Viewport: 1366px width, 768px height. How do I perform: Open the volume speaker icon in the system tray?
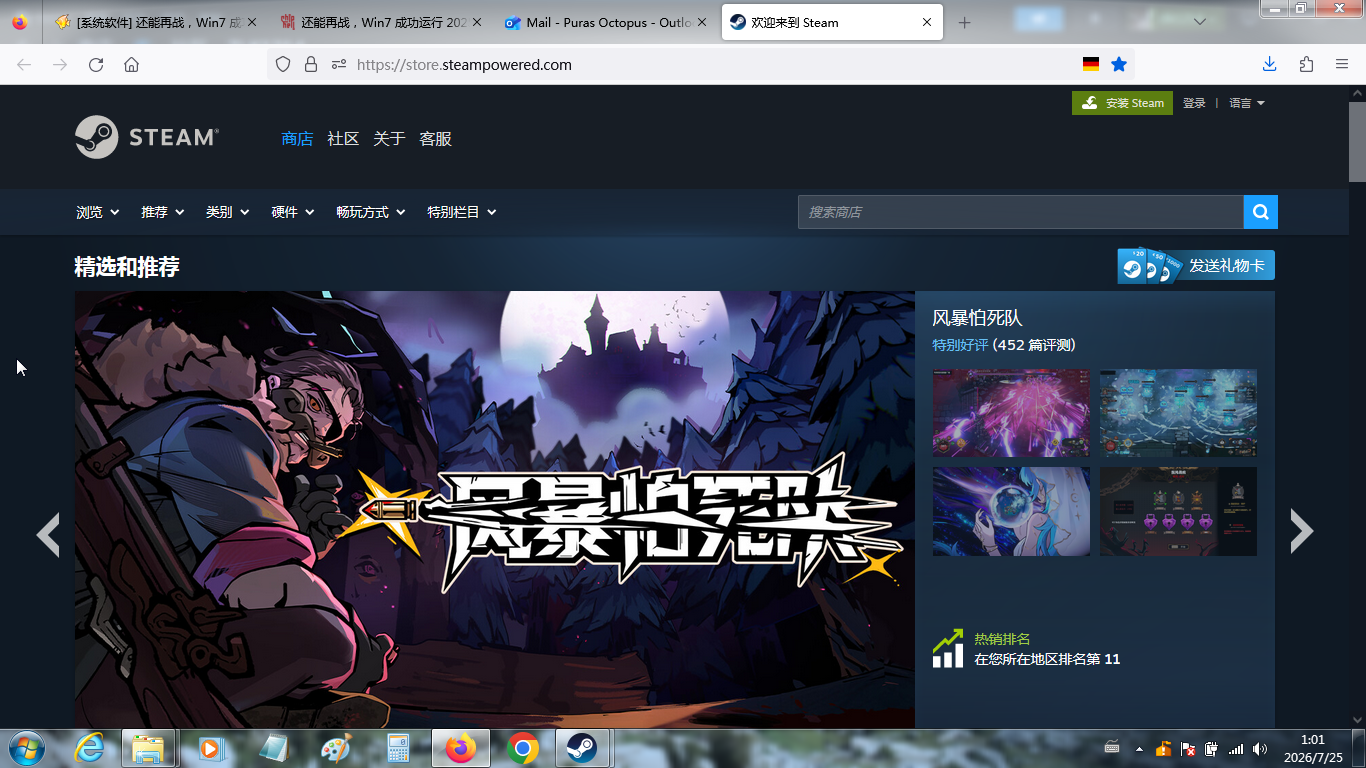coord(1259,748)
